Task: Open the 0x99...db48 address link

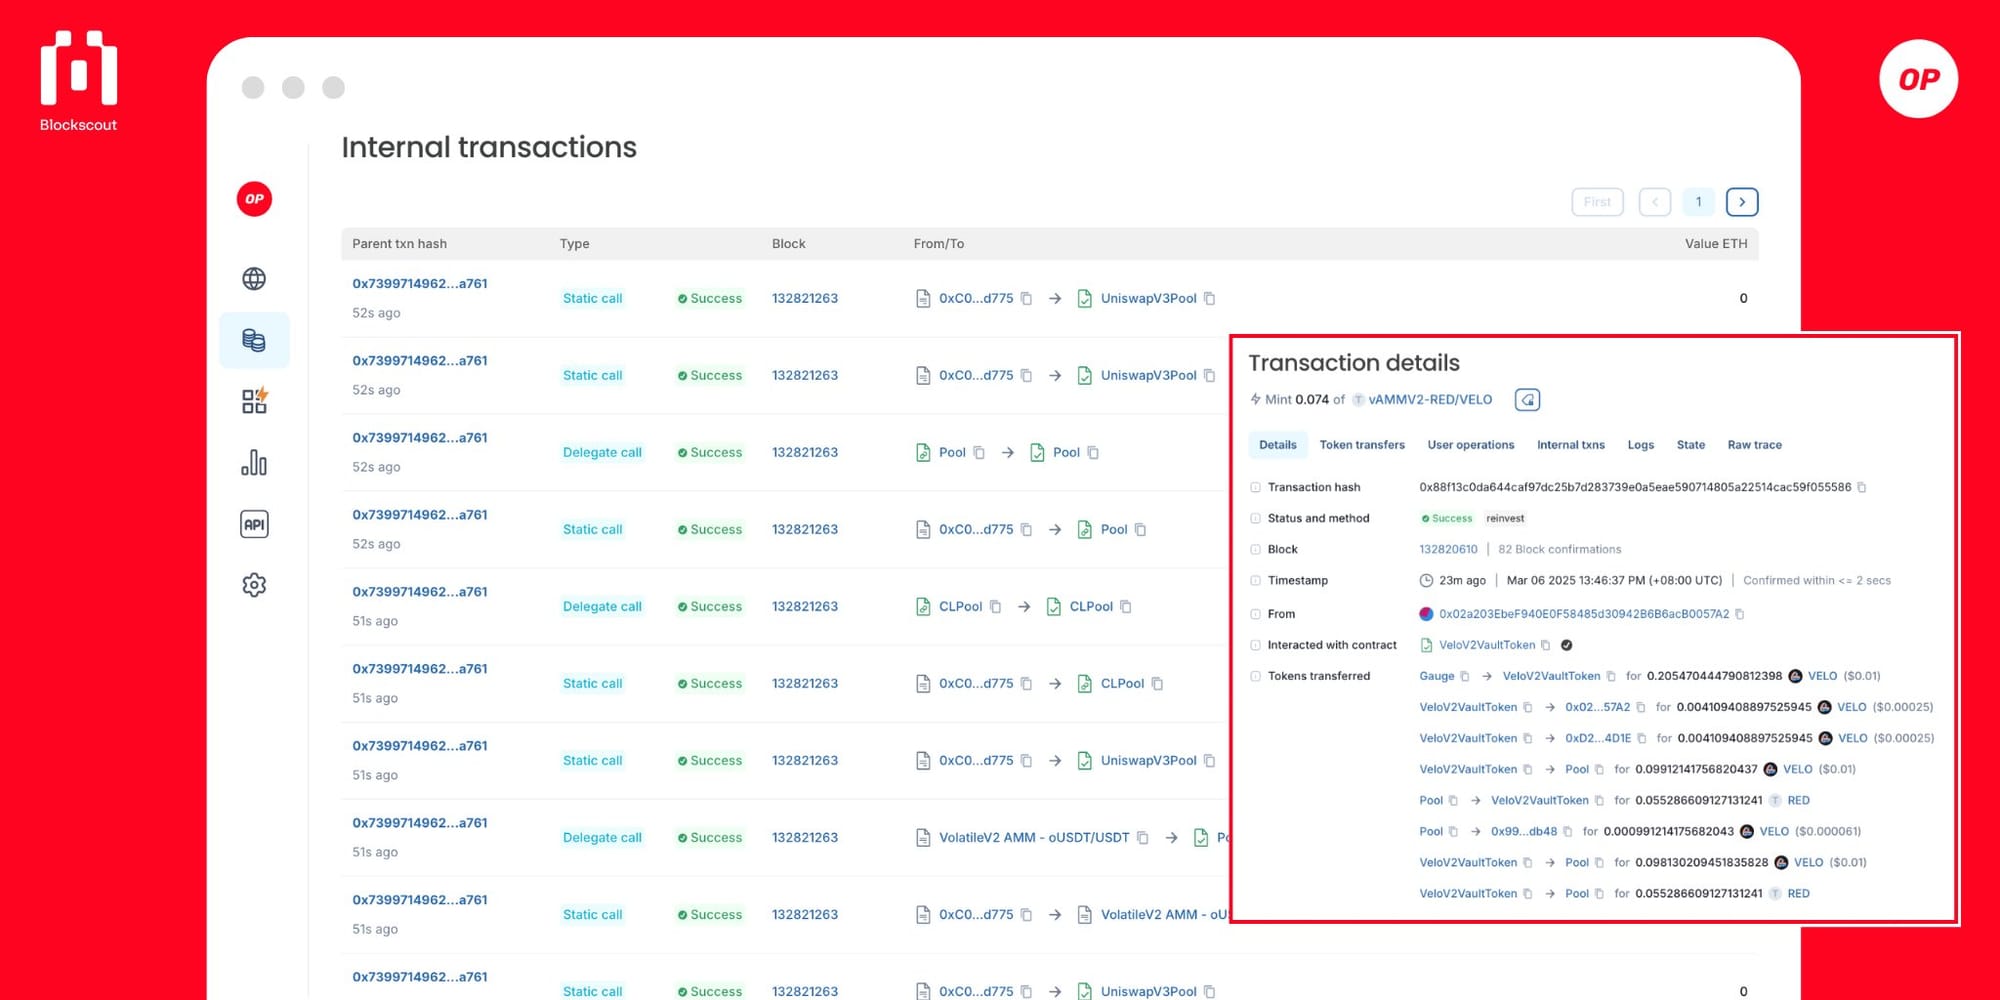Action: coord(1524,831)
